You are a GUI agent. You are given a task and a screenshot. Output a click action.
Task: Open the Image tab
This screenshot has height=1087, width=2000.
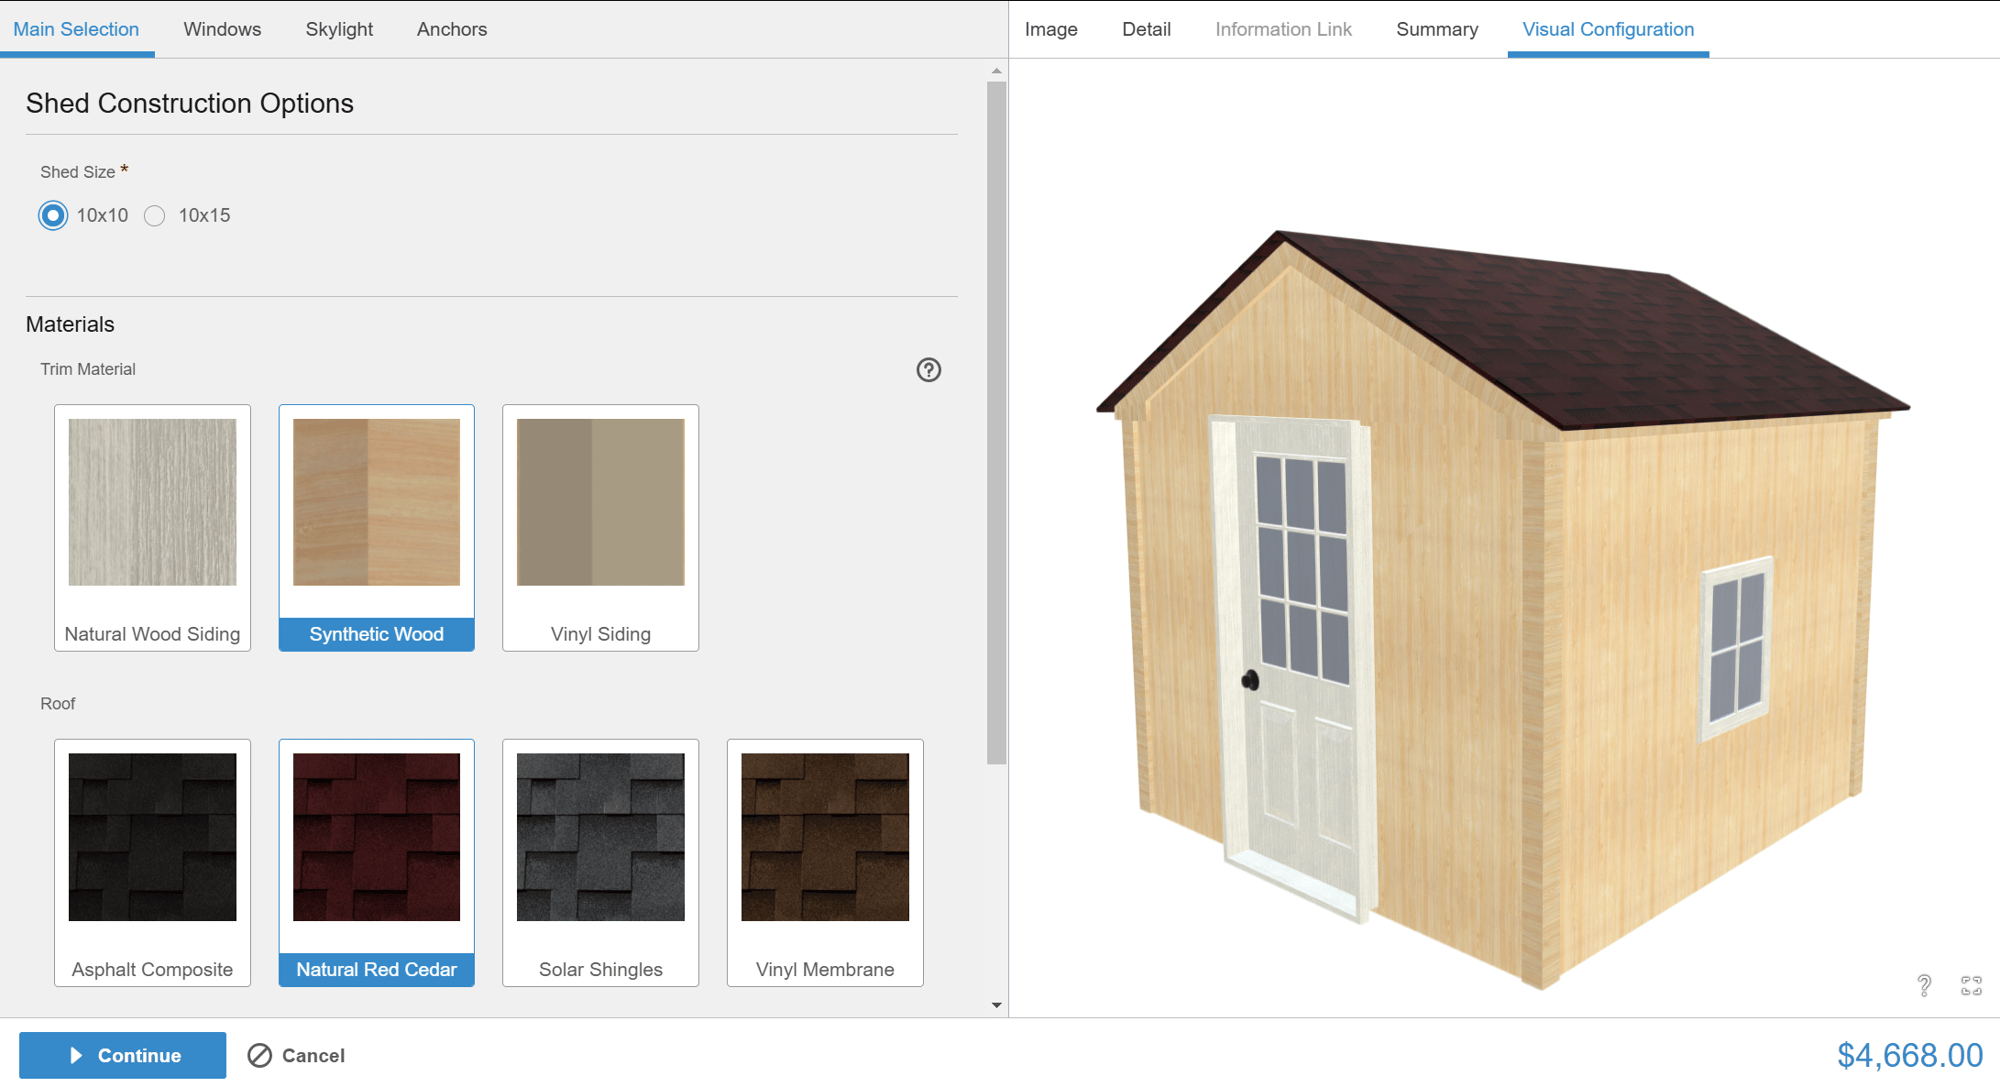tap(1050, 29)
